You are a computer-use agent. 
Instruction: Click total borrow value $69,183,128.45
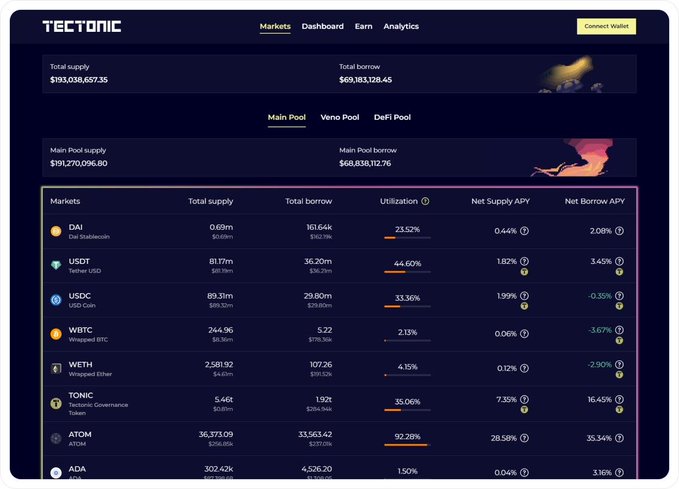tap(365, 80)
